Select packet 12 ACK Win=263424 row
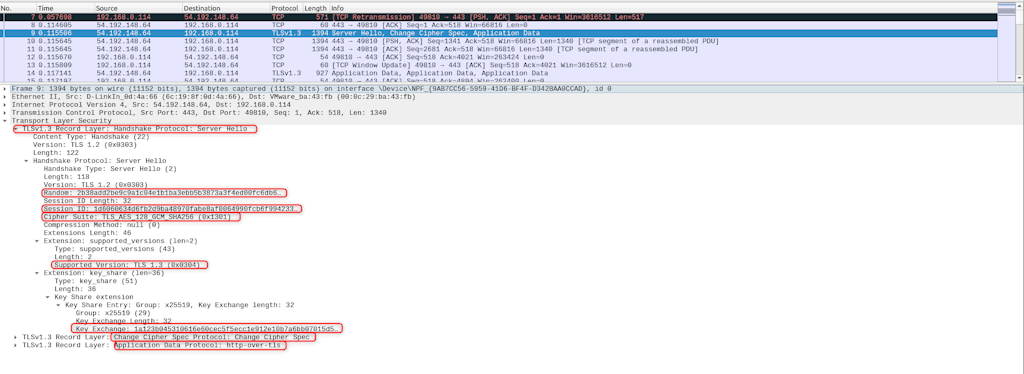Viewport: 1024px width, 374px height. [x=499, y=57]
